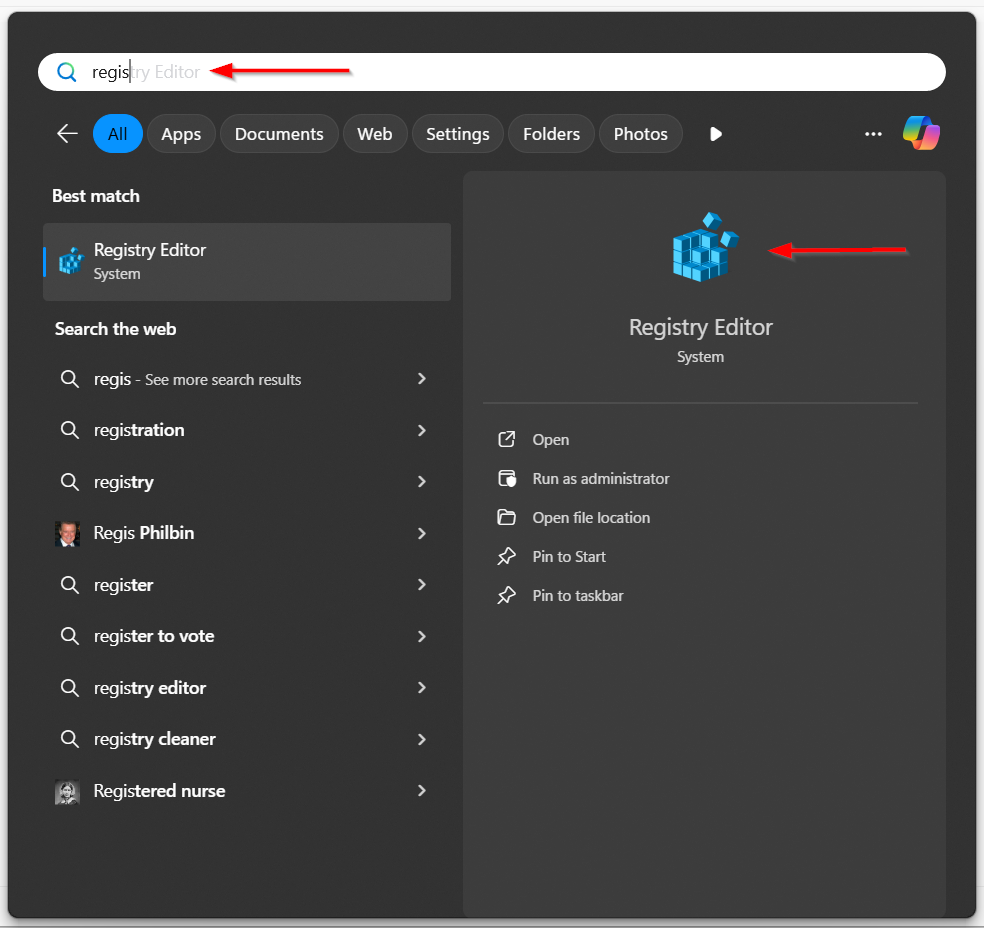Click magnifier icon beside 'registry editor' suggestion
The image size is (984, 928).
[x=70, y=688]
